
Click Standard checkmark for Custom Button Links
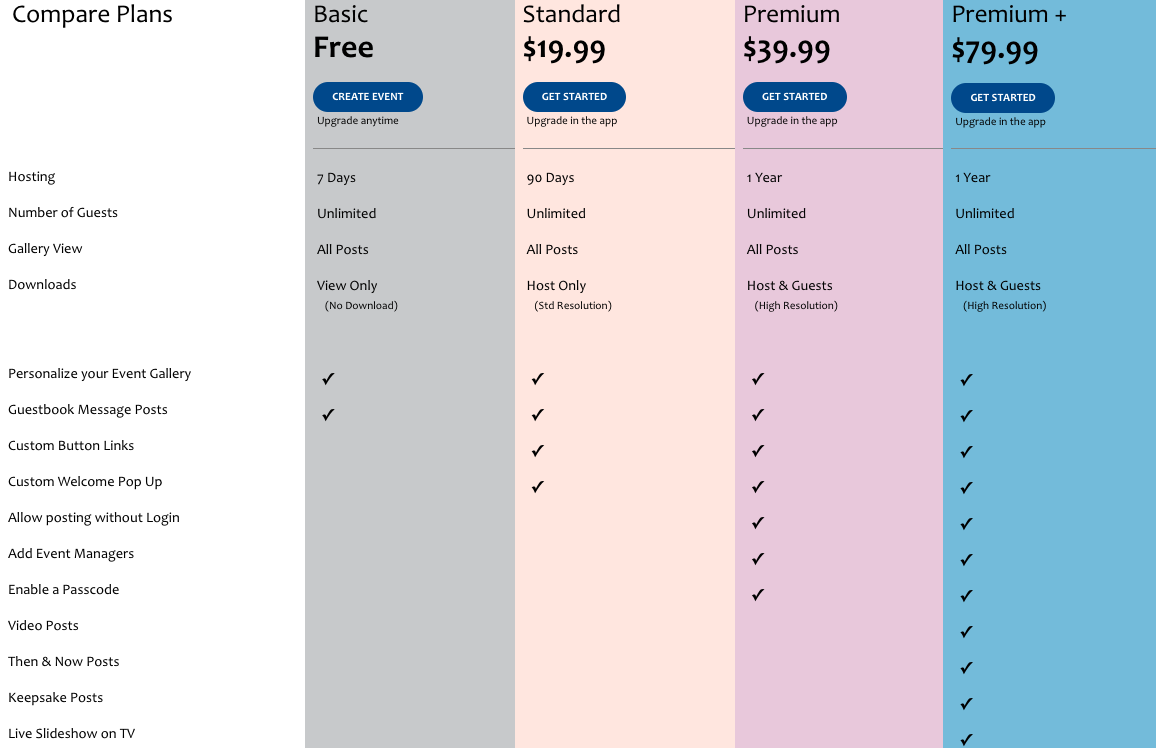click(537, 450)
